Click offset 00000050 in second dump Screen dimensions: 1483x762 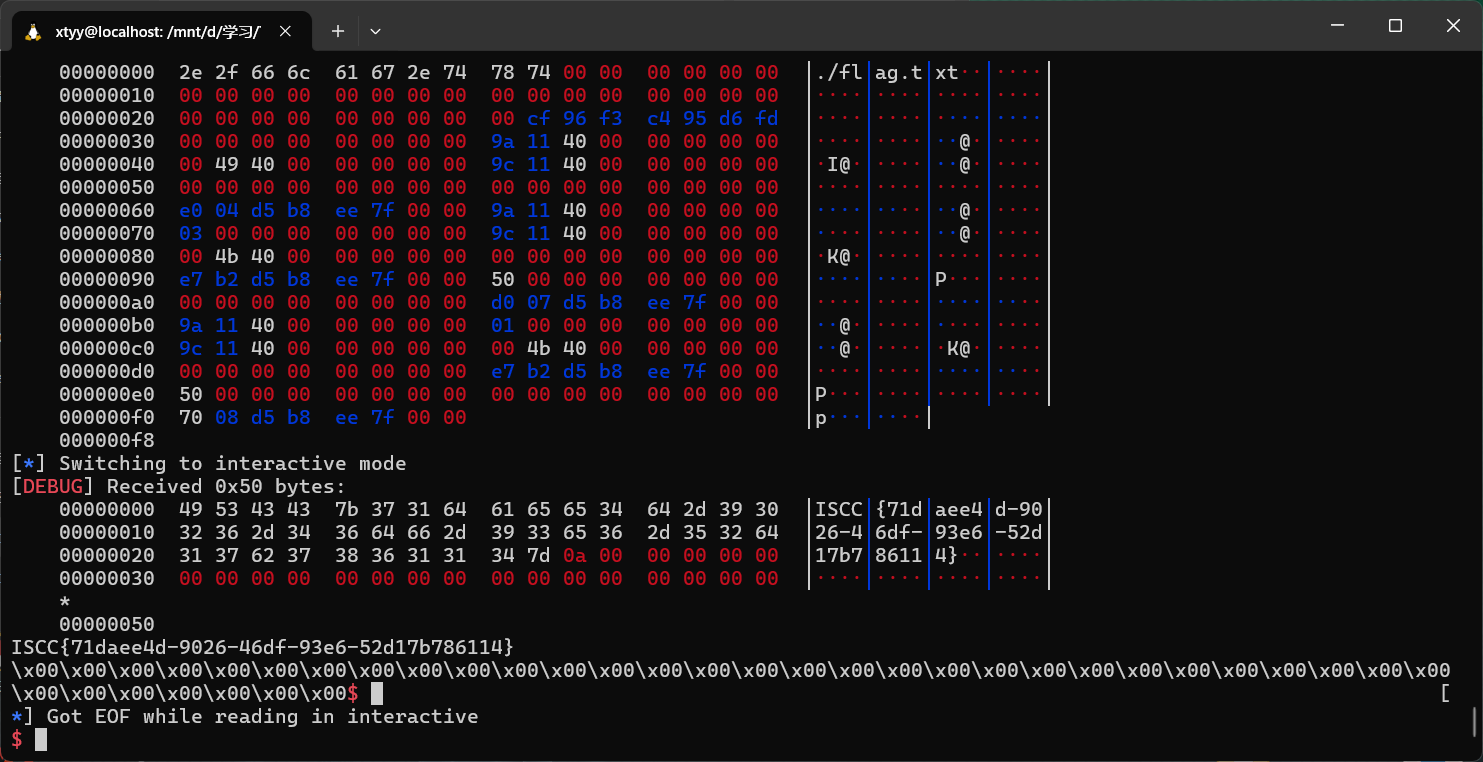(x=107, y=625)
